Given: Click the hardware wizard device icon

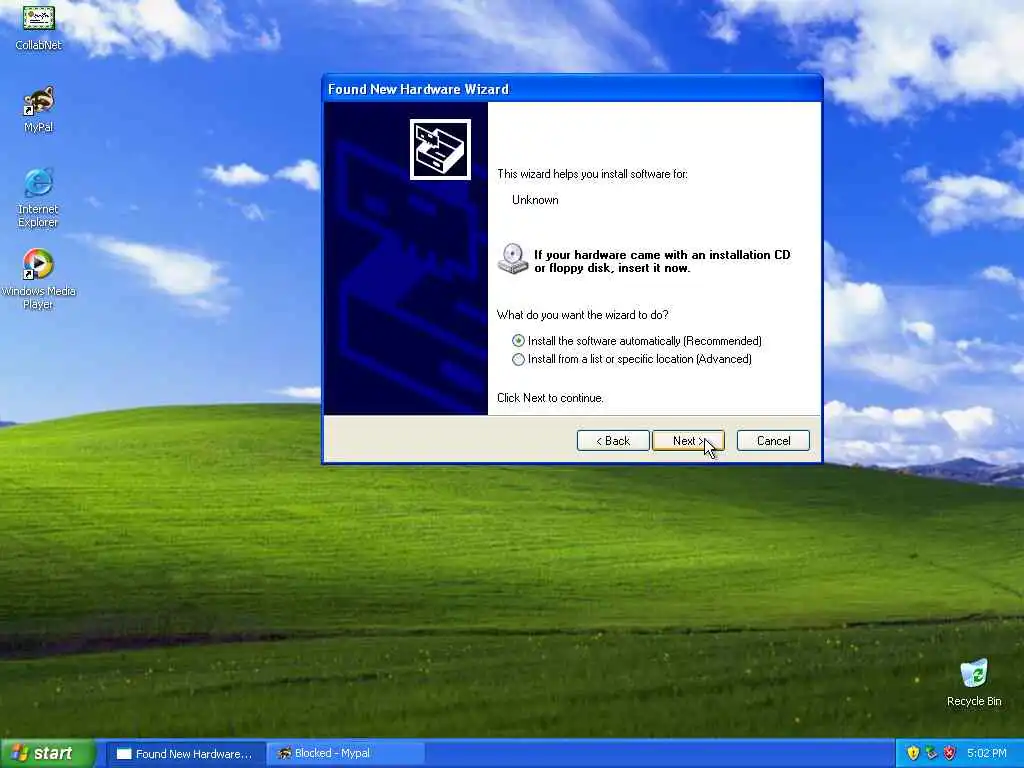Looking at the screenshot, I should (440, 150).
